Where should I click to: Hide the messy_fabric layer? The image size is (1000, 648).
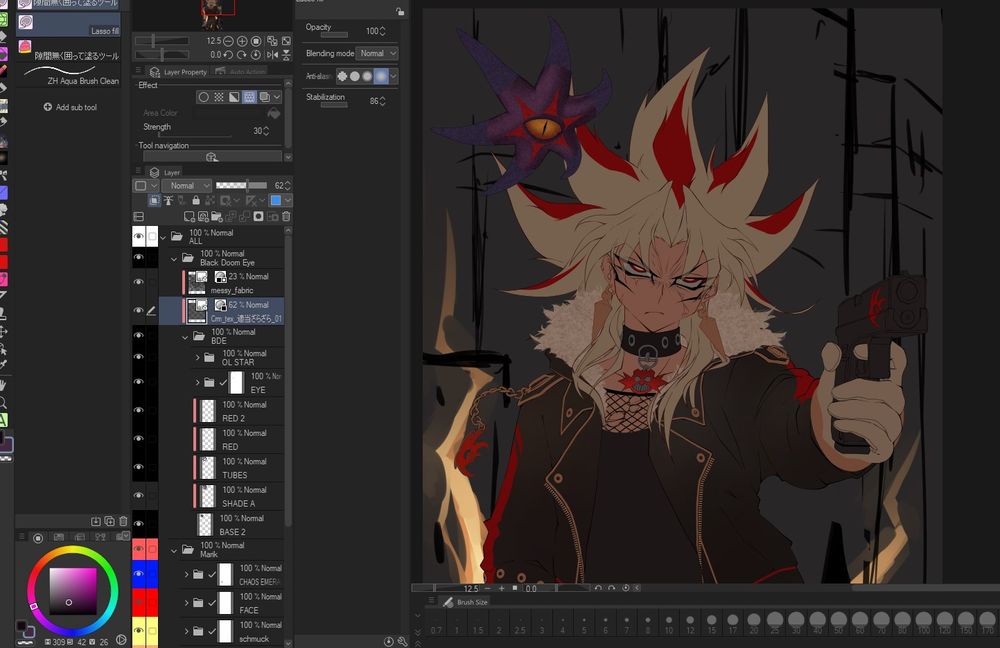138,282
